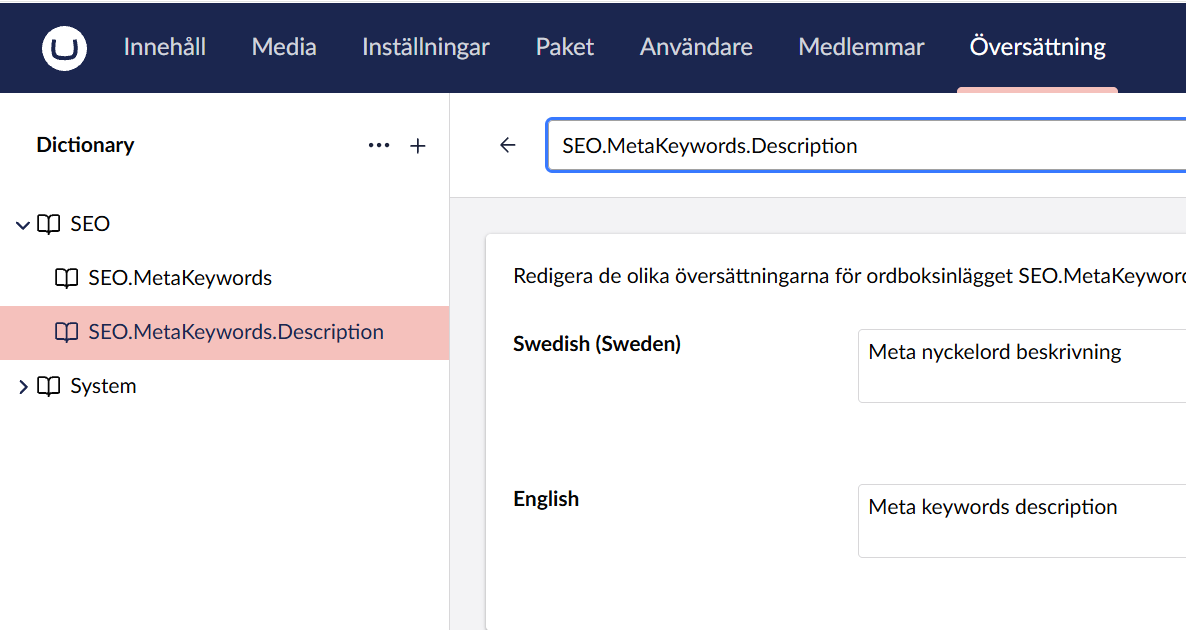Open the Innehåll section

click(x=165, y=47)
